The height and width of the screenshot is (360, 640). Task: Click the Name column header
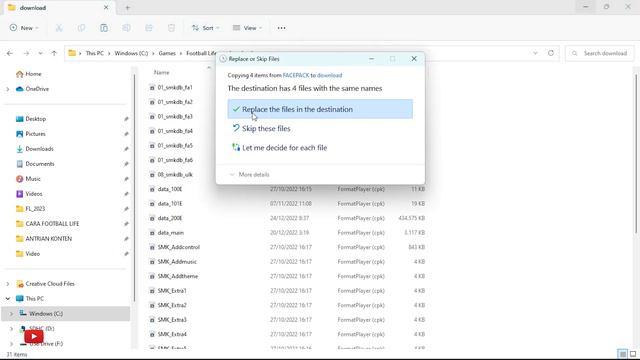pyautogui.click(x=162, y=72)
